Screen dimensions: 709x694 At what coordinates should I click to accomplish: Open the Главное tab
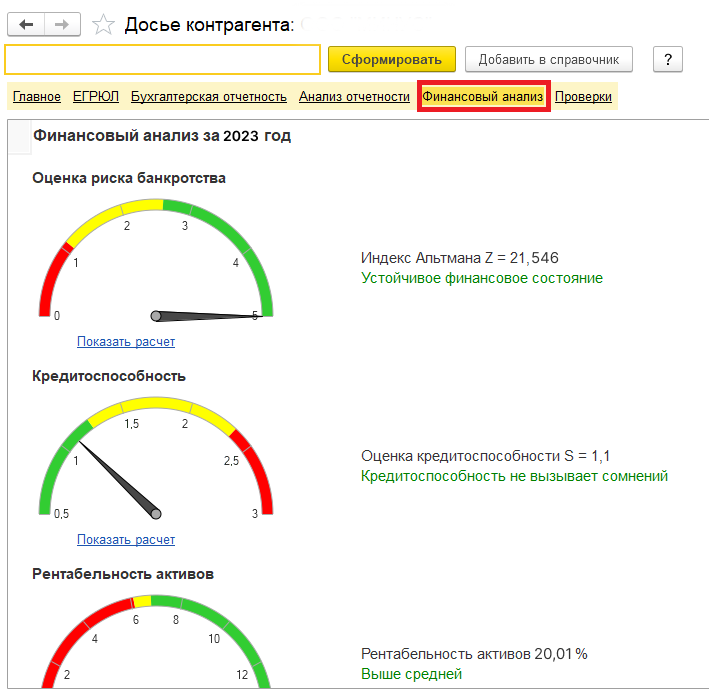tap(37, 96)
